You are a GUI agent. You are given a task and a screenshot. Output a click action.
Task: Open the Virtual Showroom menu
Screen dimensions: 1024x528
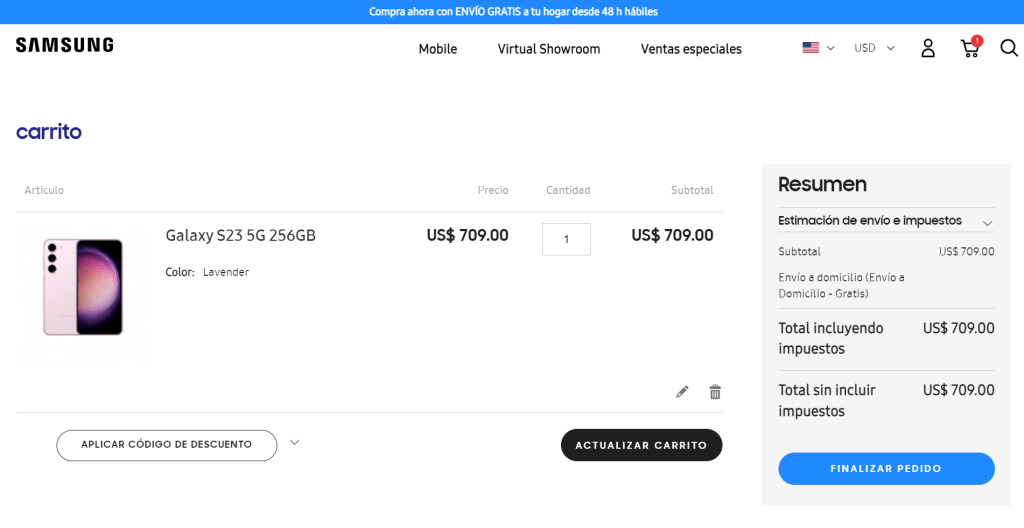tap(549, 49)
